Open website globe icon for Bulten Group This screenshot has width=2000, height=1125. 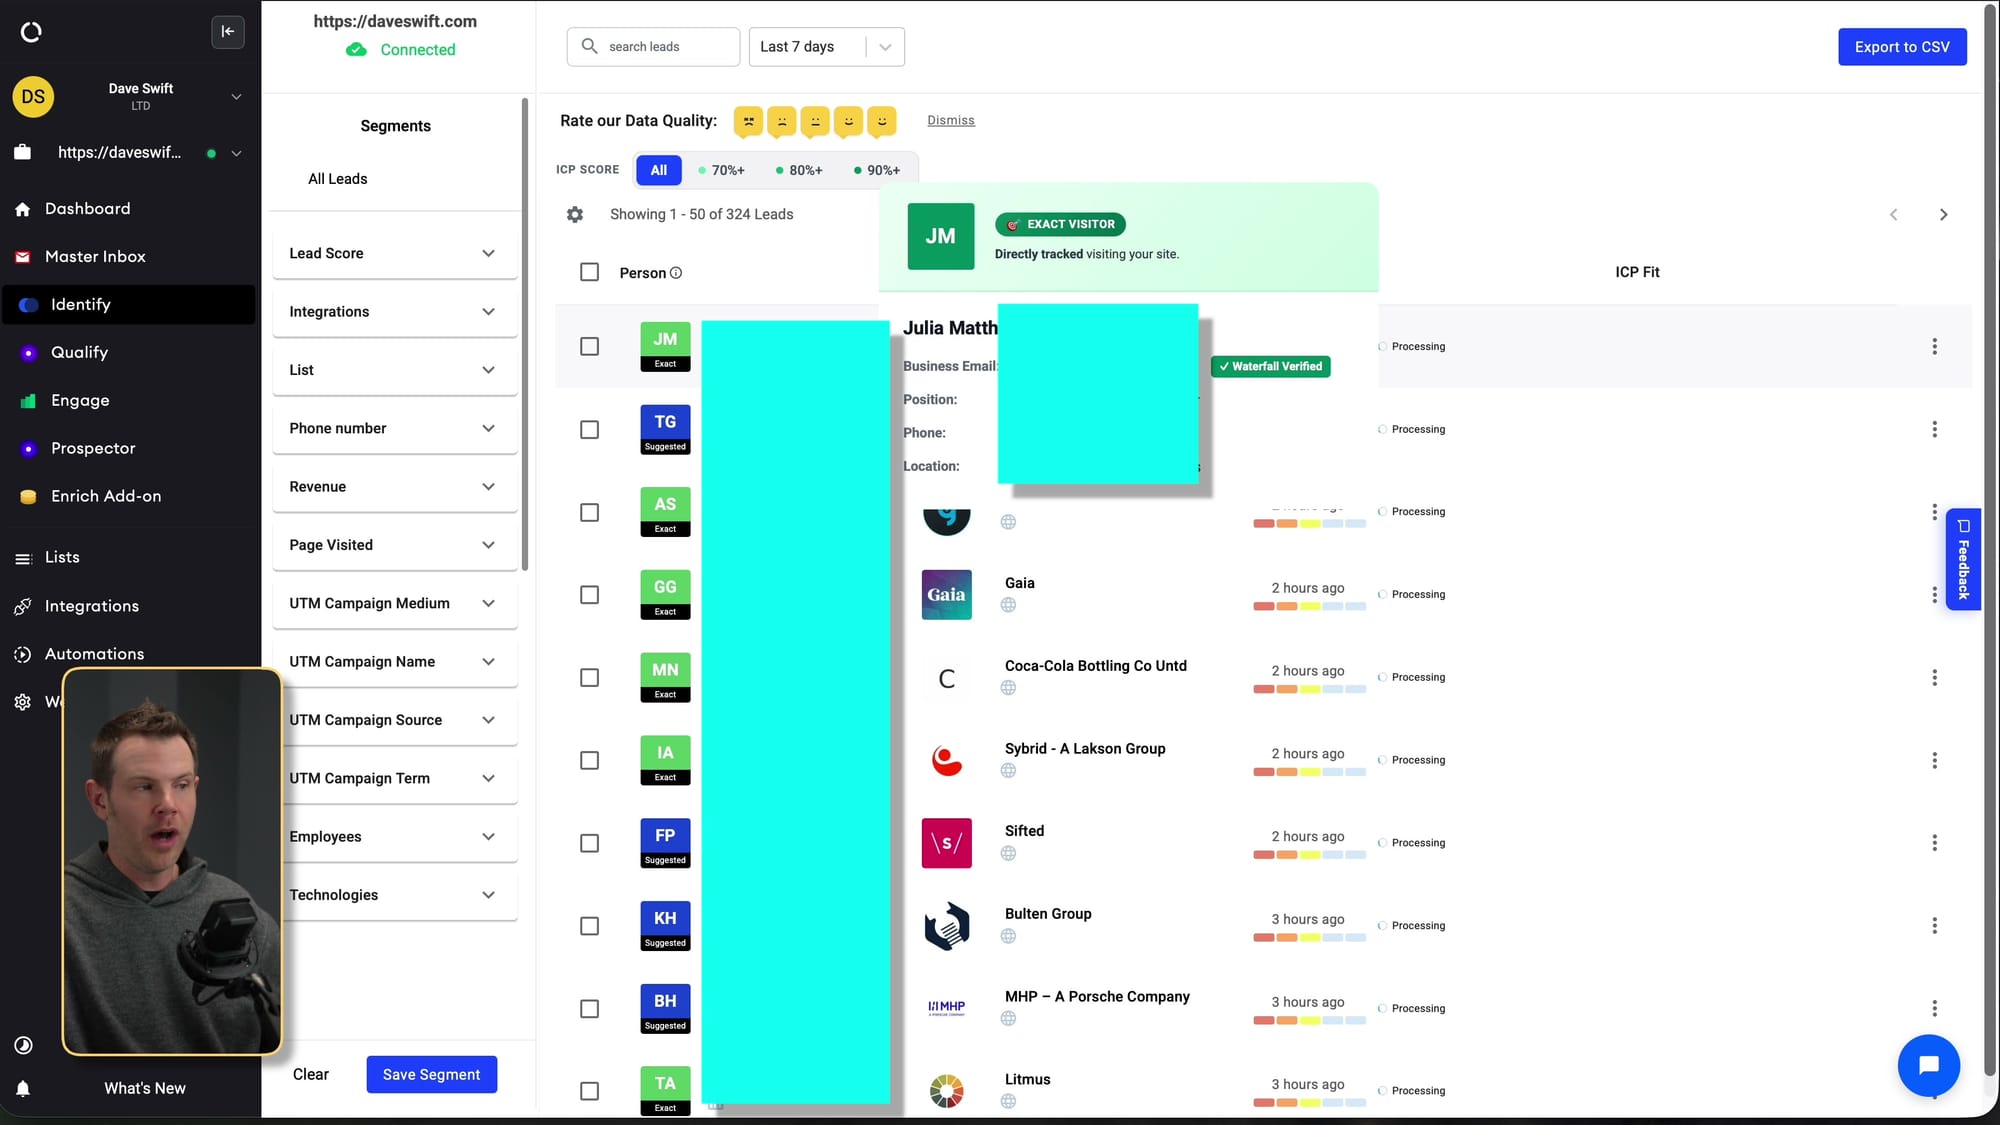(x=1008, y=936)
